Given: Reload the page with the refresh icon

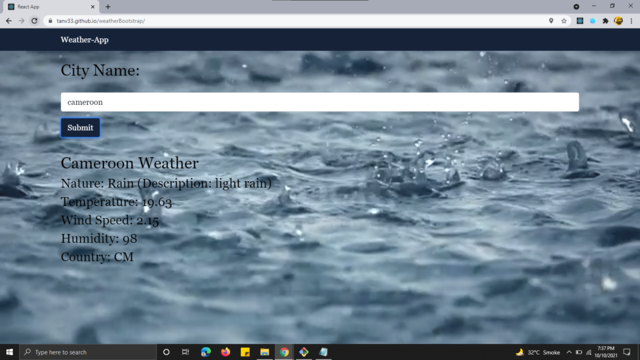Looking at the screenshot, I should click(34, 21).
